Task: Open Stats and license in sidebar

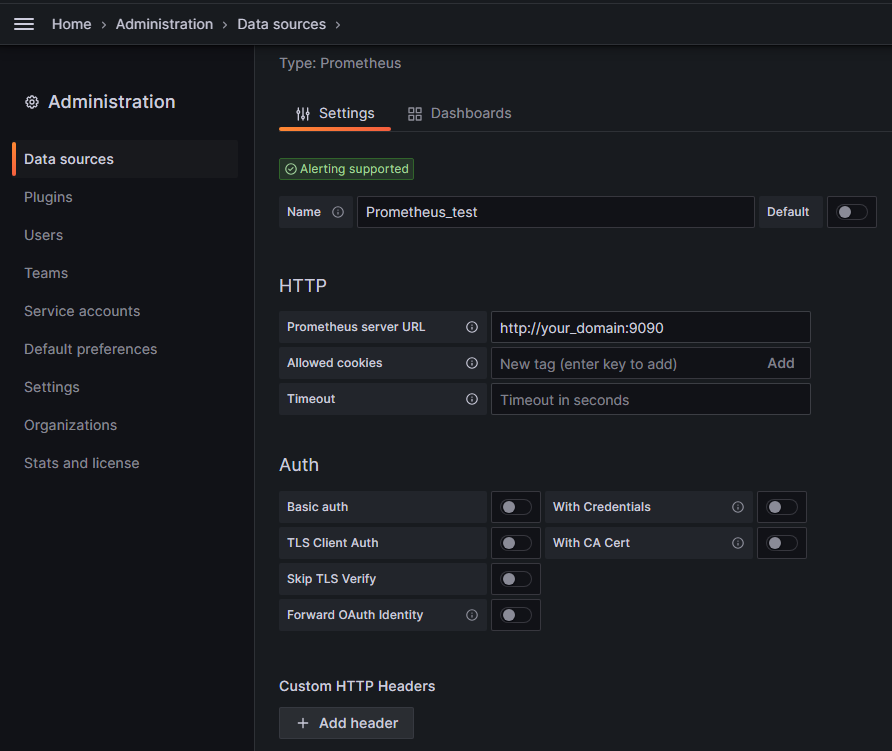Action: coord(81,463)
